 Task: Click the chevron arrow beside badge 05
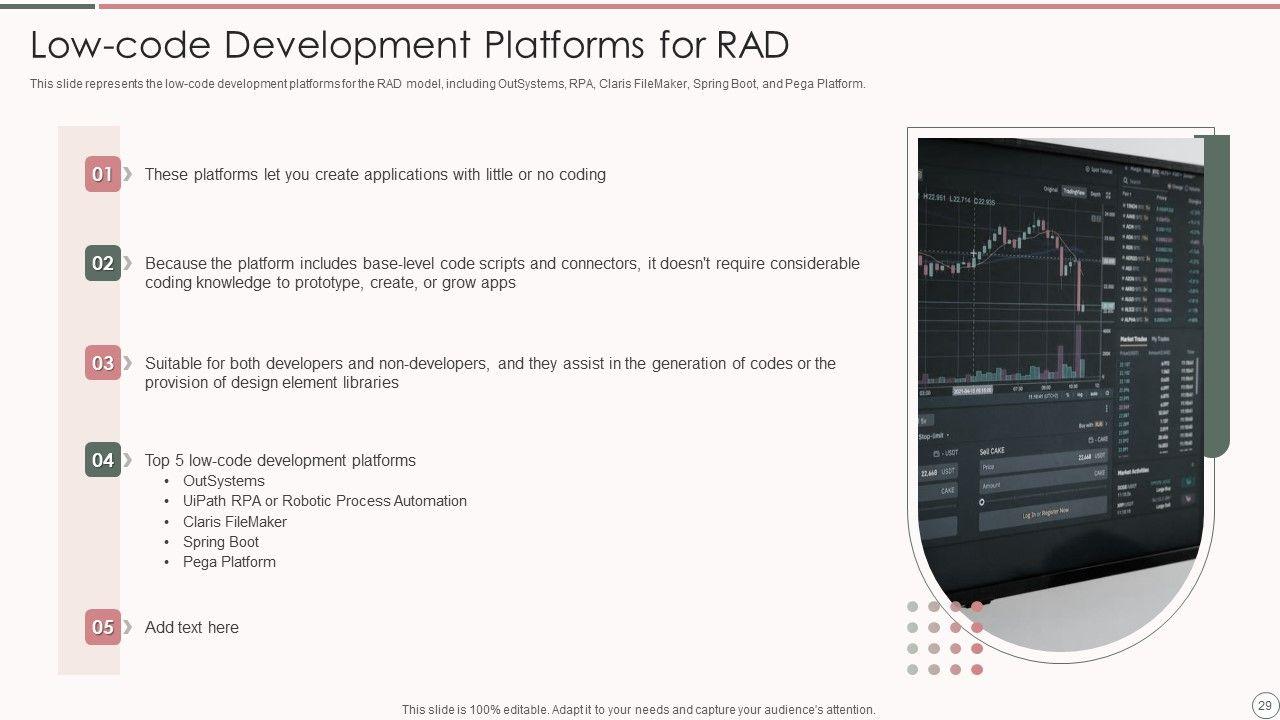[x=128, y=626]
